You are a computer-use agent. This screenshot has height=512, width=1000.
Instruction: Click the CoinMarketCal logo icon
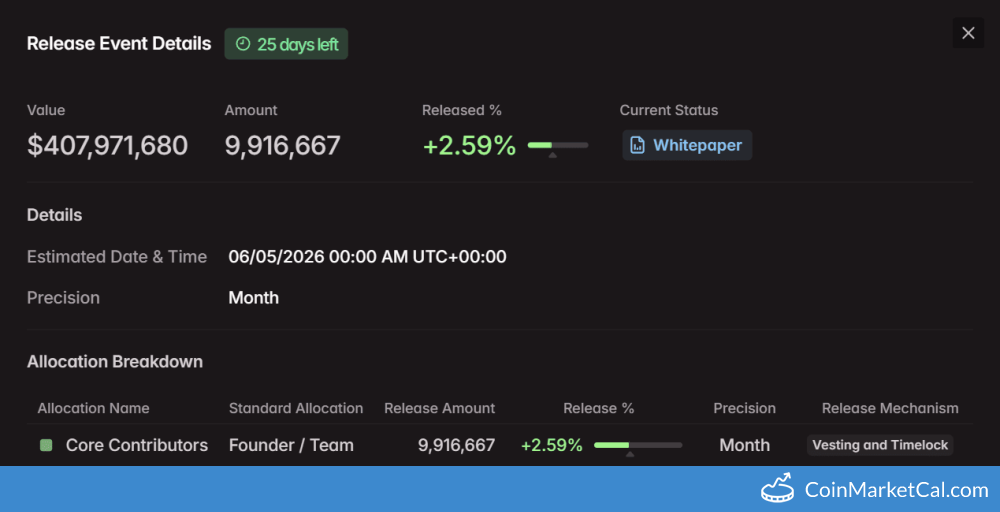(x=778, y=489)
